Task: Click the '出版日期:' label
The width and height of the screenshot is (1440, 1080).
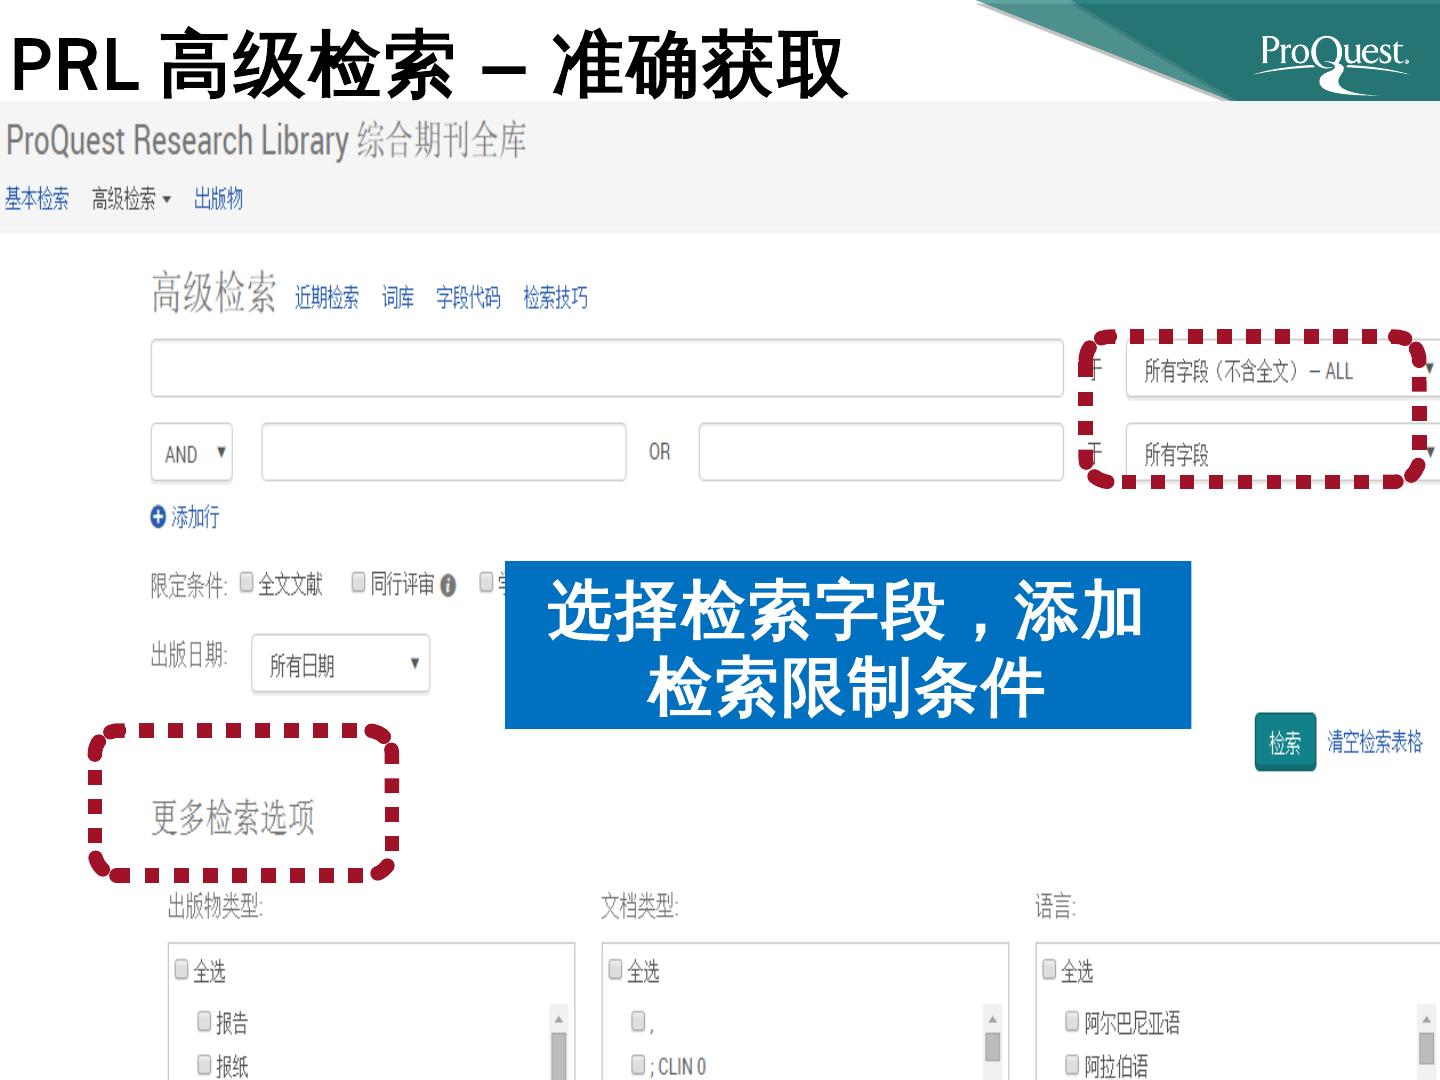Action: 189,656
